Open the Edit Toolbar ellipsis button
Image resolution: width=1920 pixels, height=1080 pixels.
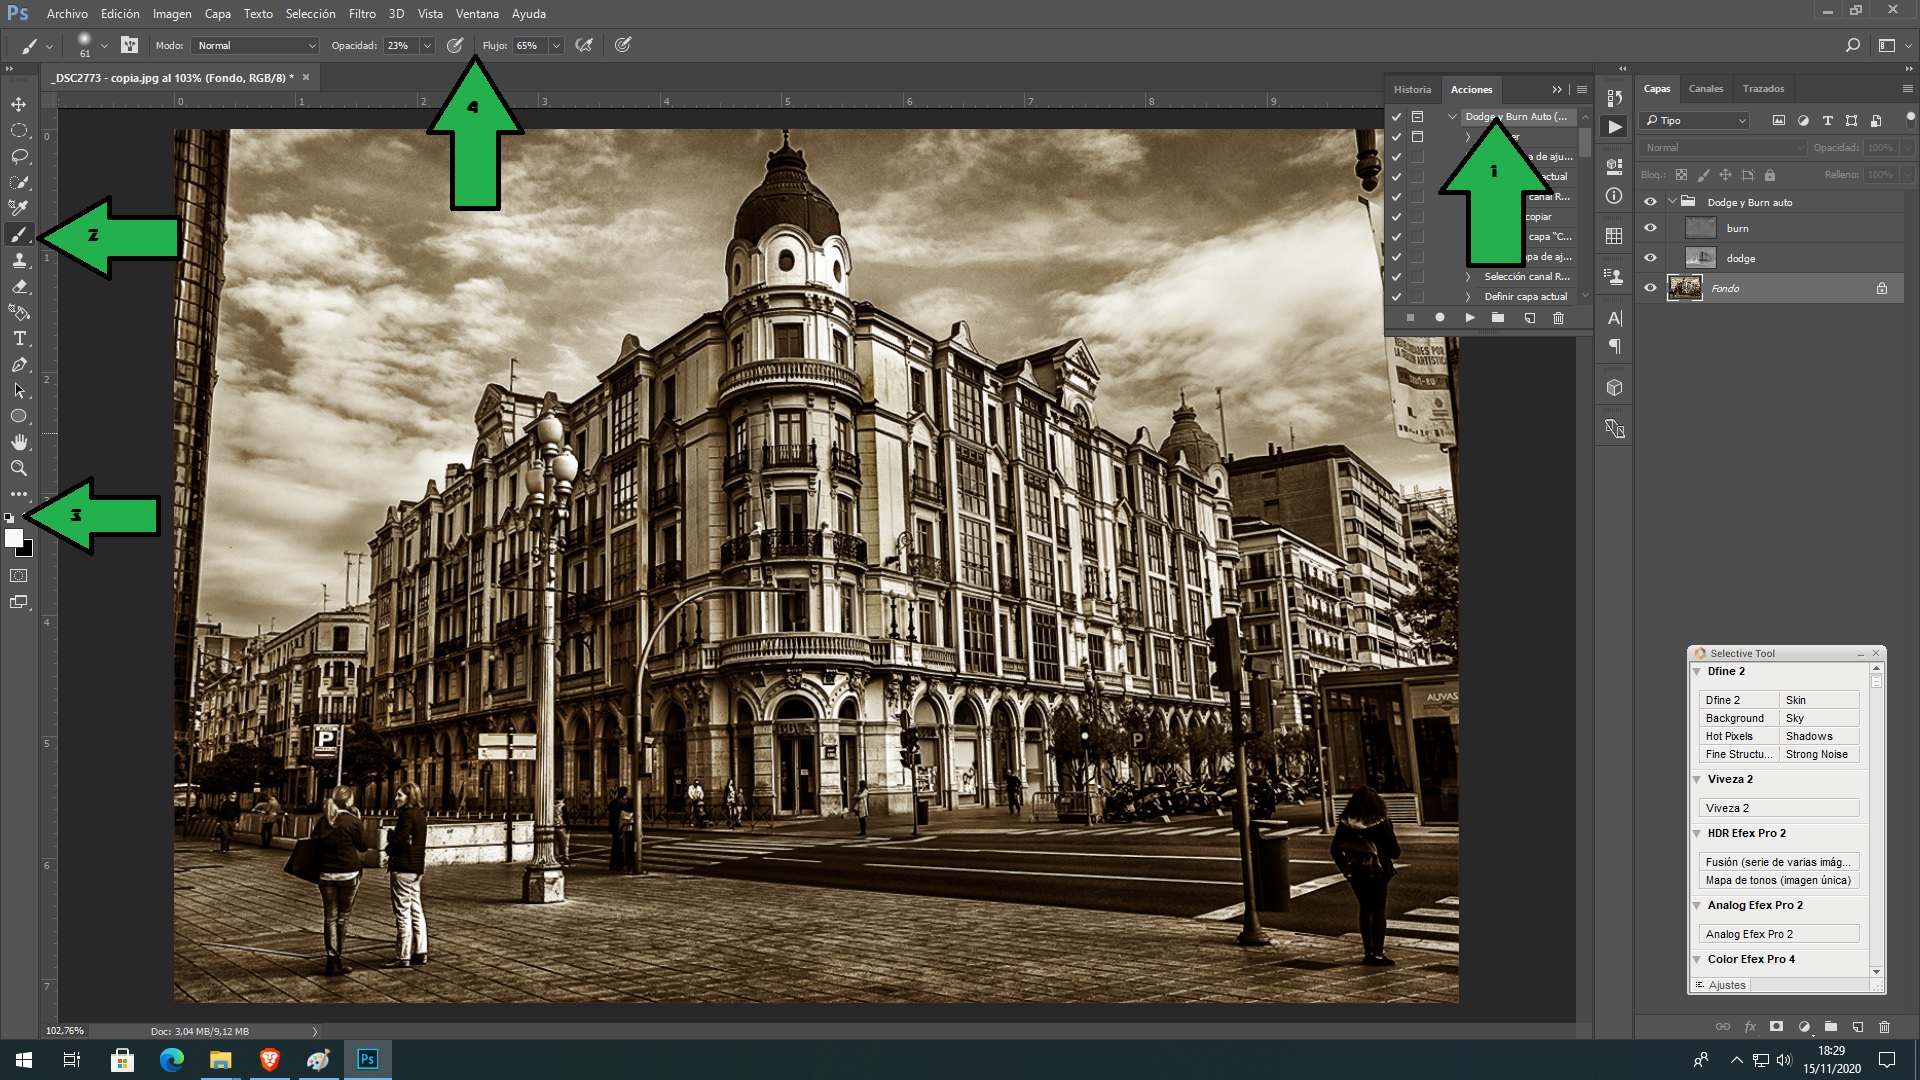tap(19, 494)
